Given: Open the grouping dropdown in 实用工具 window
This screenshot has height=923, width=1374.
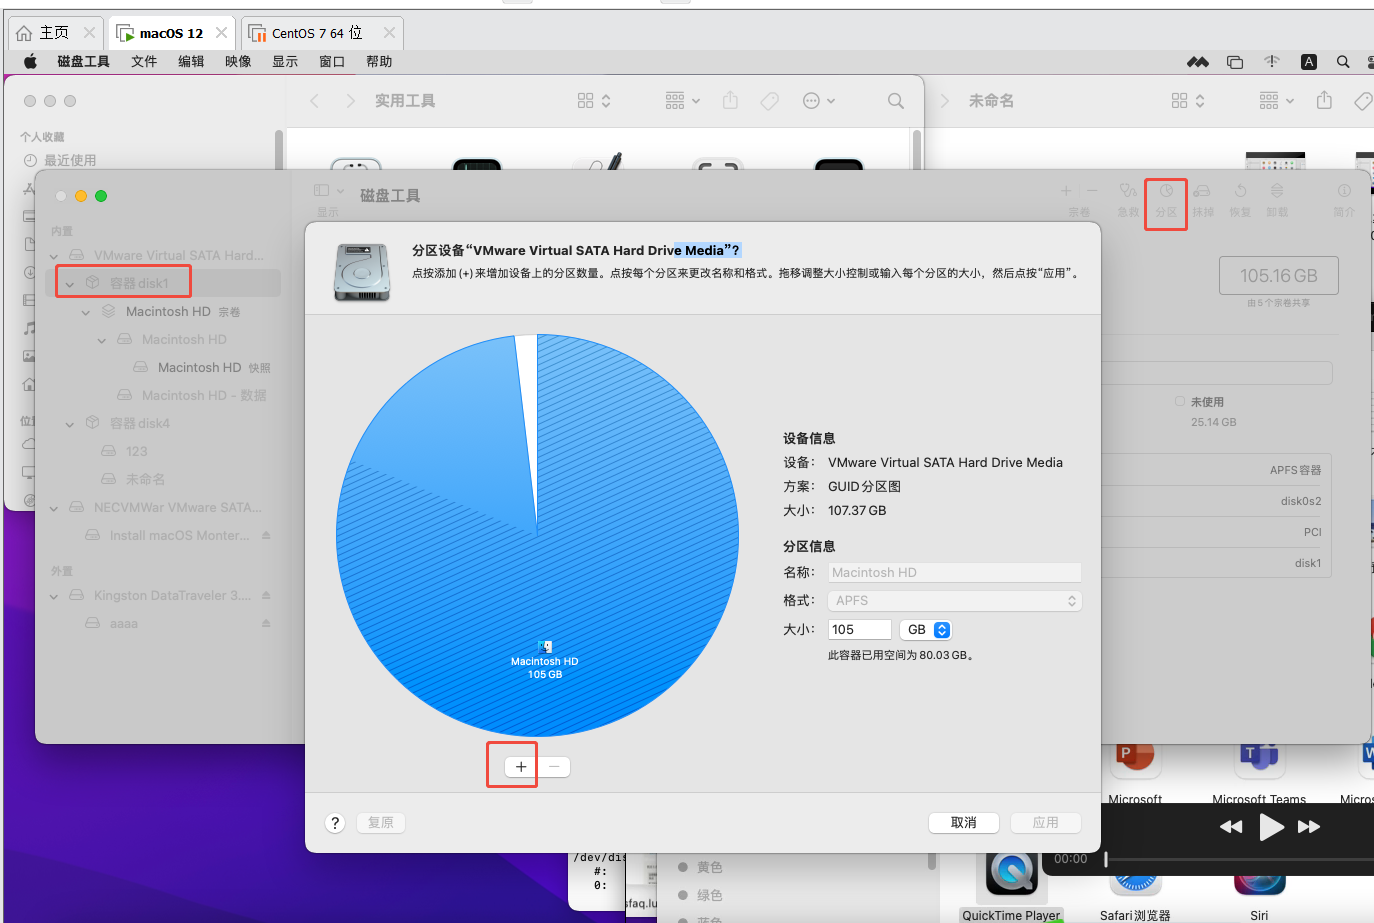Looking at the screenshot, I should tap(683, 101).
